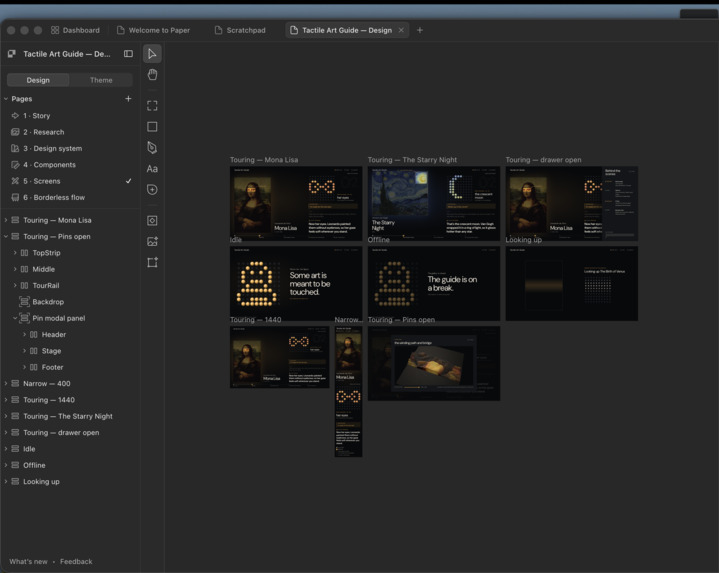Viewport: 719px width, 573px height.
Task: Select the Touring — The Starry Night layer
Action: coord(70,416)
